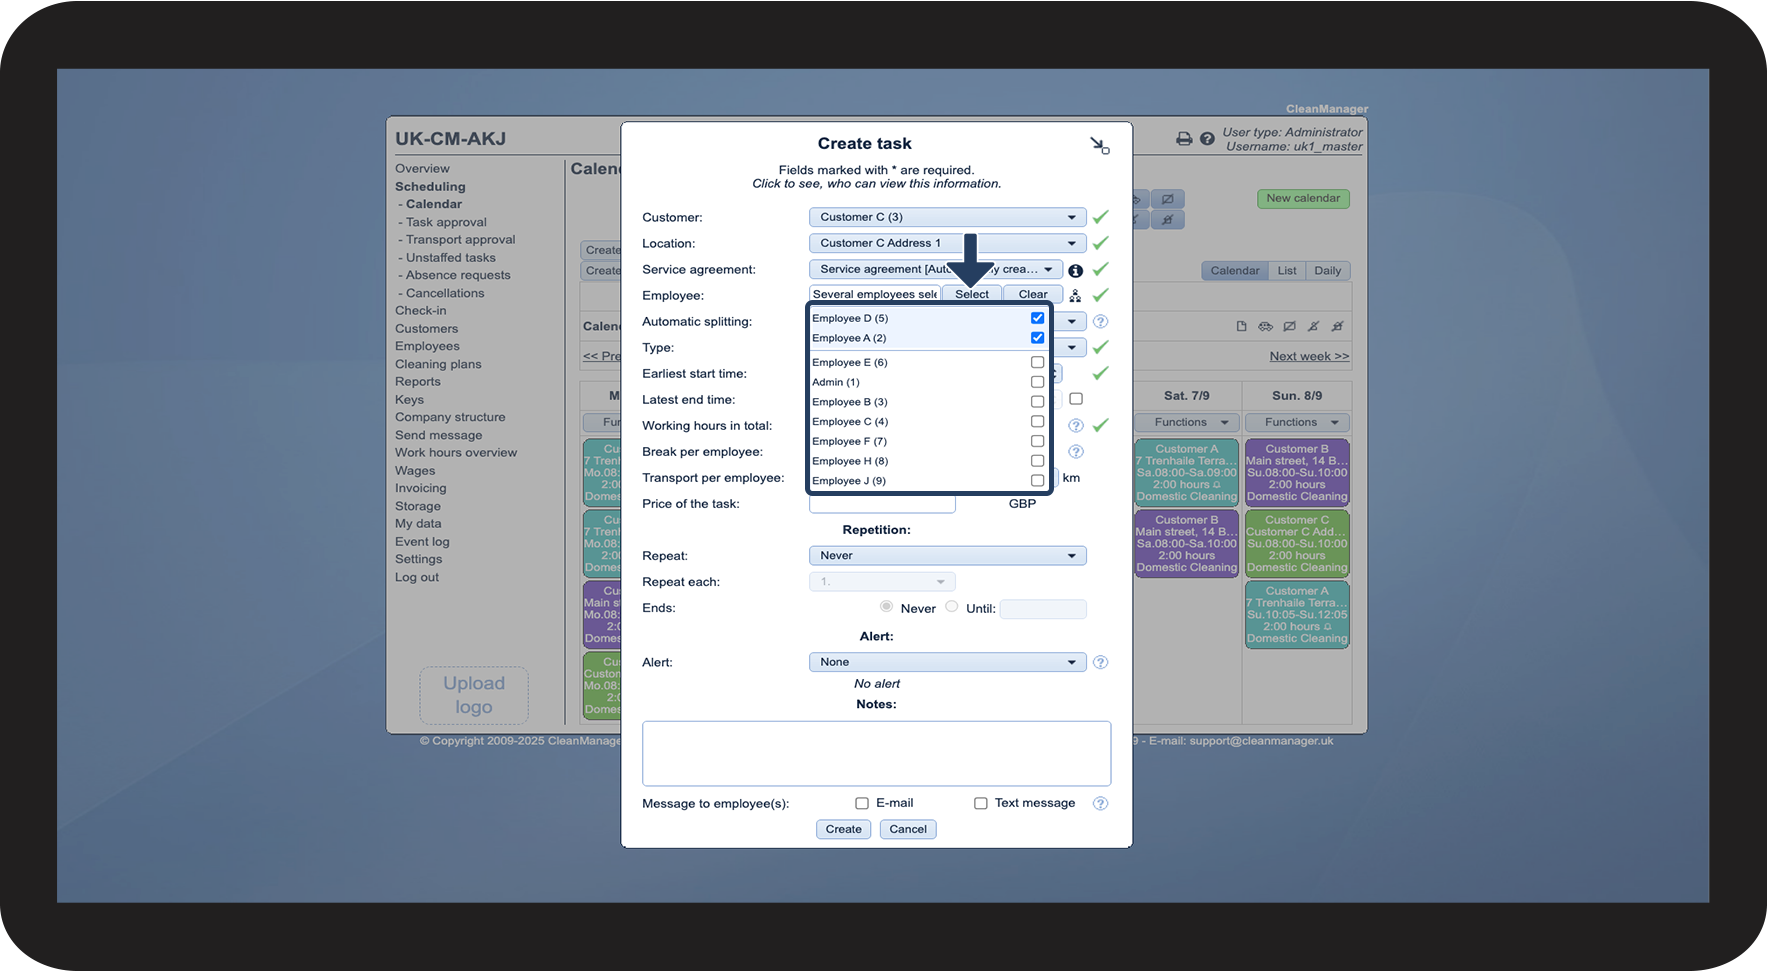Check the Employee B (3) checkbox
The height and width of the screenshot is (971, 1767).
pyautogui.click(x=1037, y=402)
